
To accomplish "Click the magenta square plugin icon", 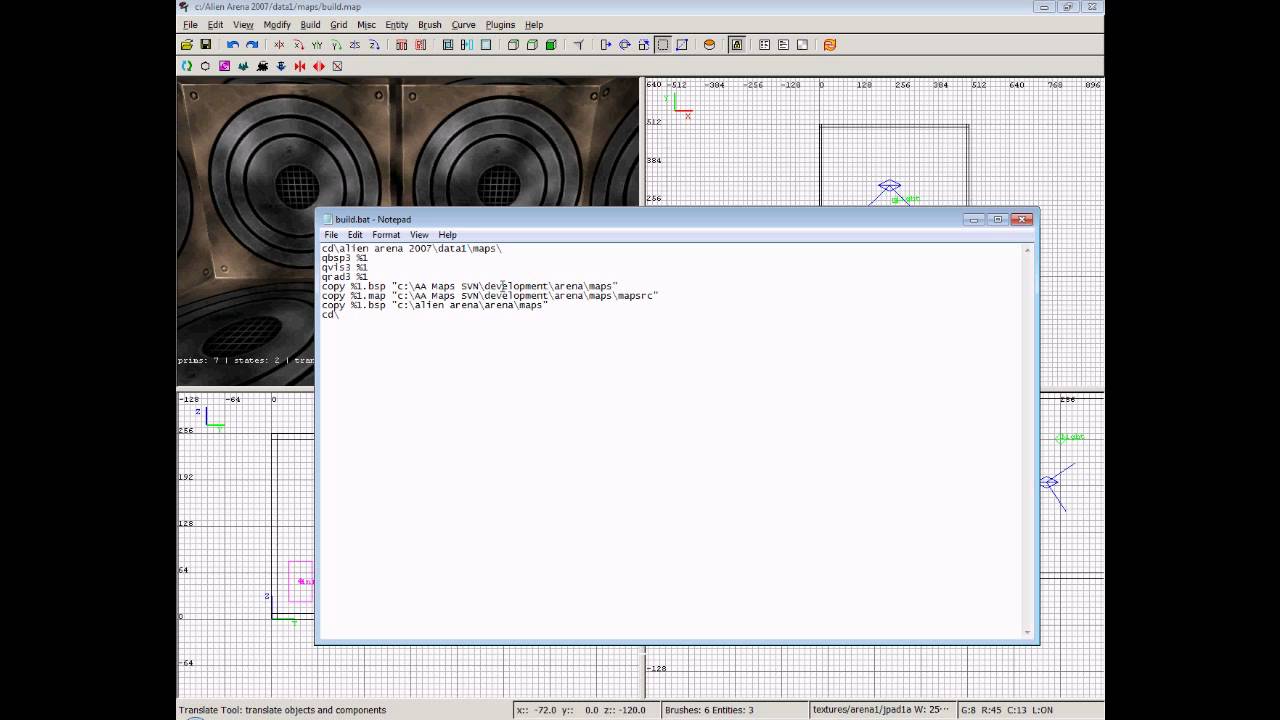I will [224, 66].
